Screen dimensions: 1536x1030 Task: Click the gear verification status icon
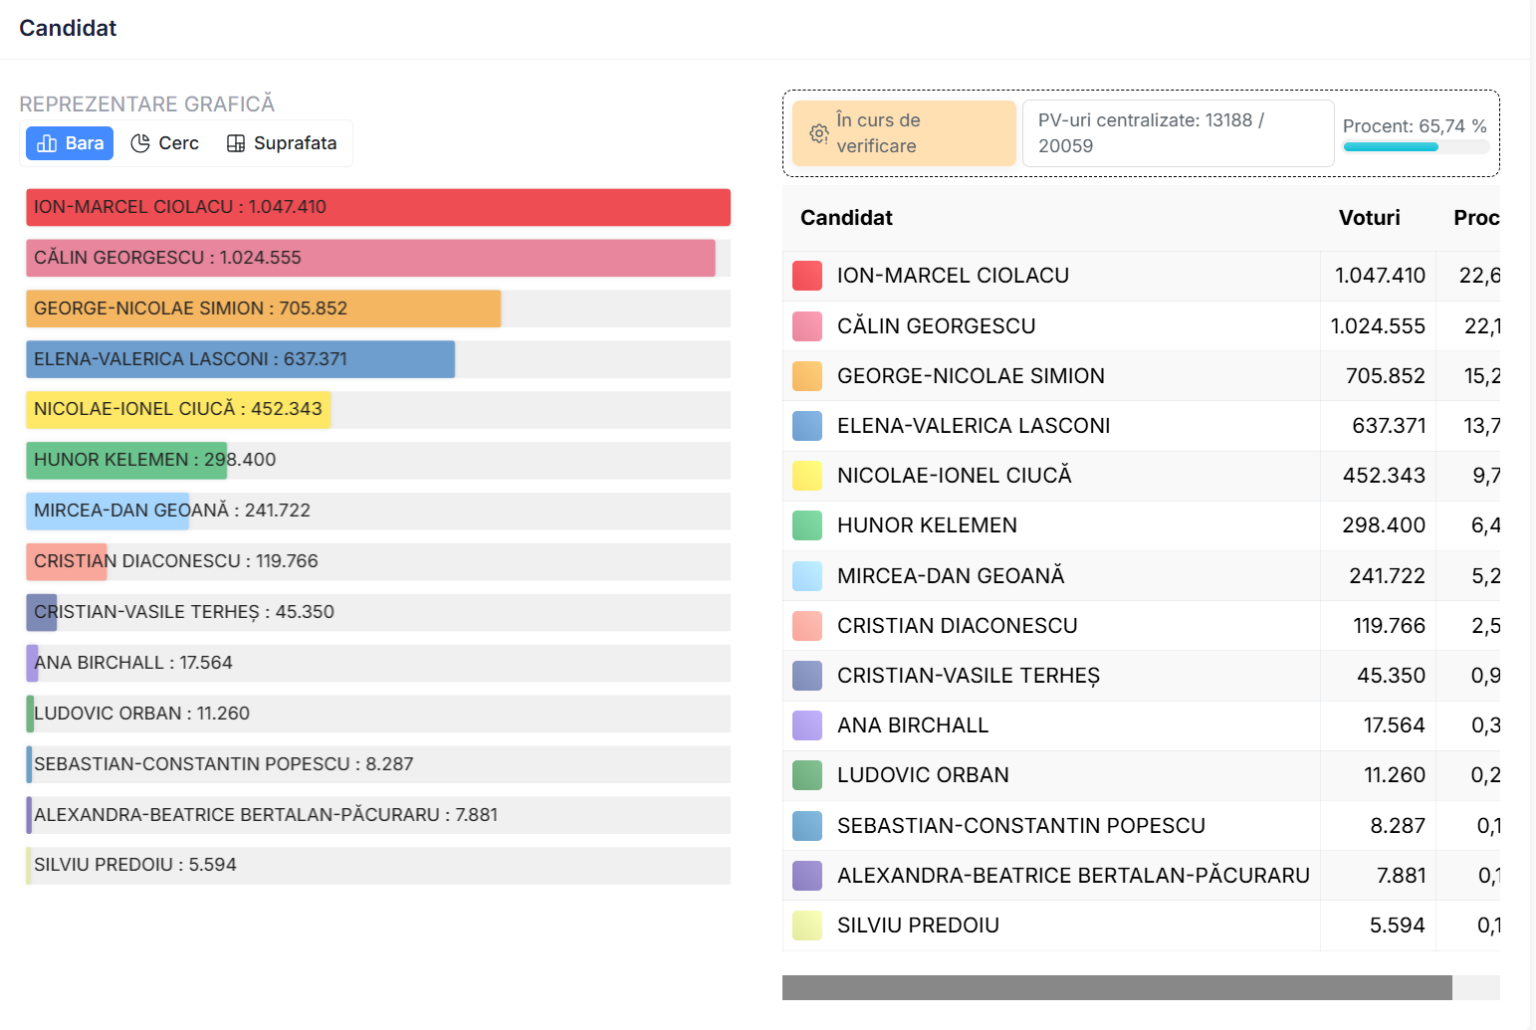(818, 134)
